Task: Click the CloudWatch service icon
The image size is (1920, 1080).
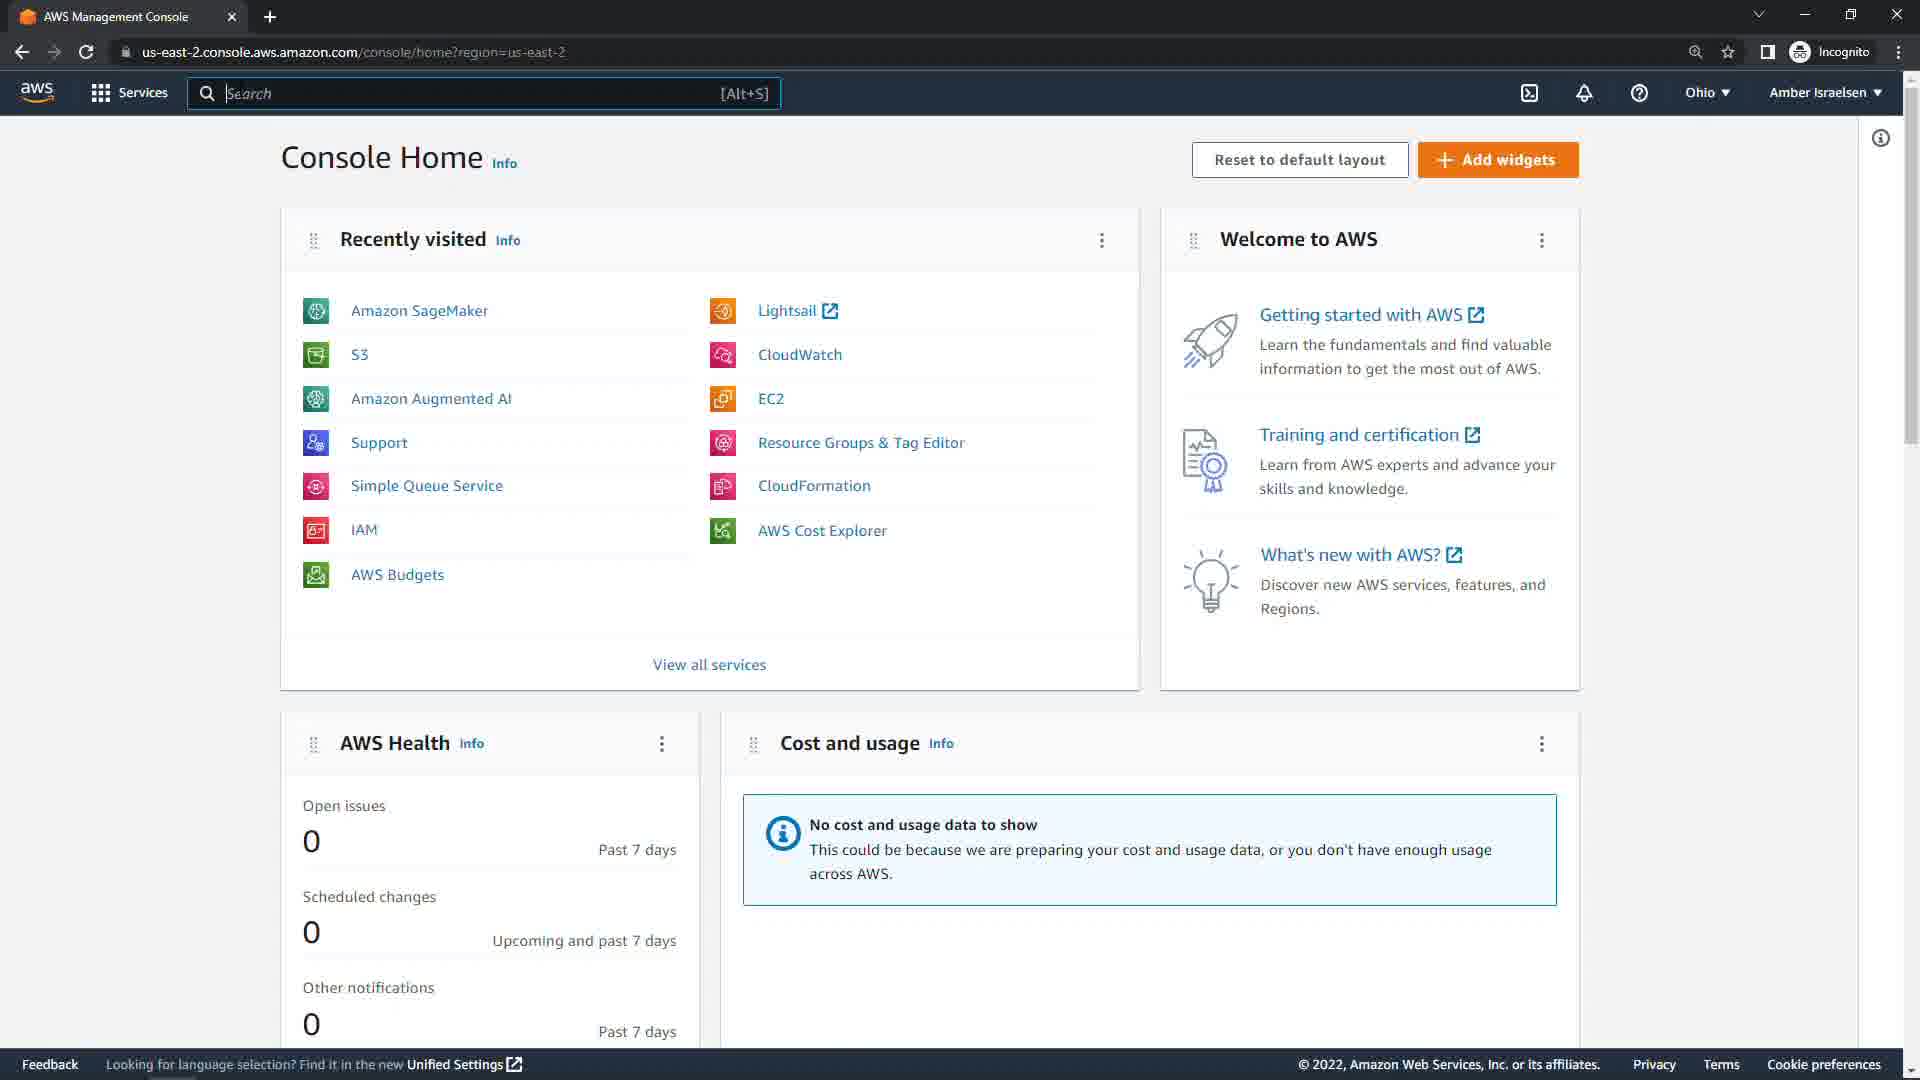Action: click(x=722, y=355)
